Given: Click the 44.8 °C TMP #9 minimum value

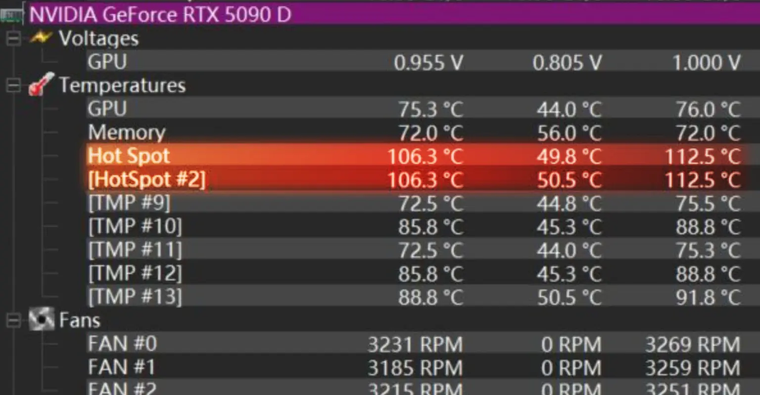Looking at the screenshot, I should (569, 204).
